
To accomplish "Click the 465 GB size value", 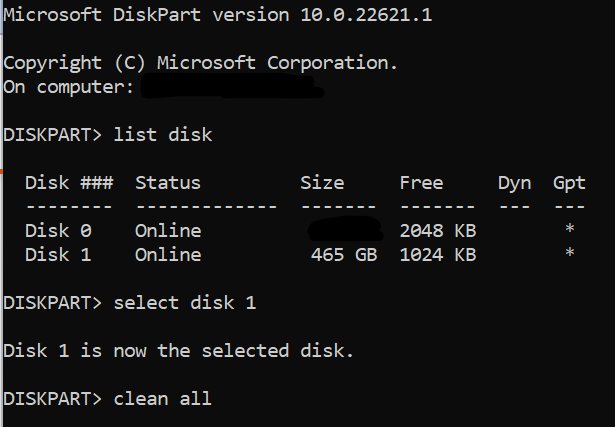I will 344,255.
